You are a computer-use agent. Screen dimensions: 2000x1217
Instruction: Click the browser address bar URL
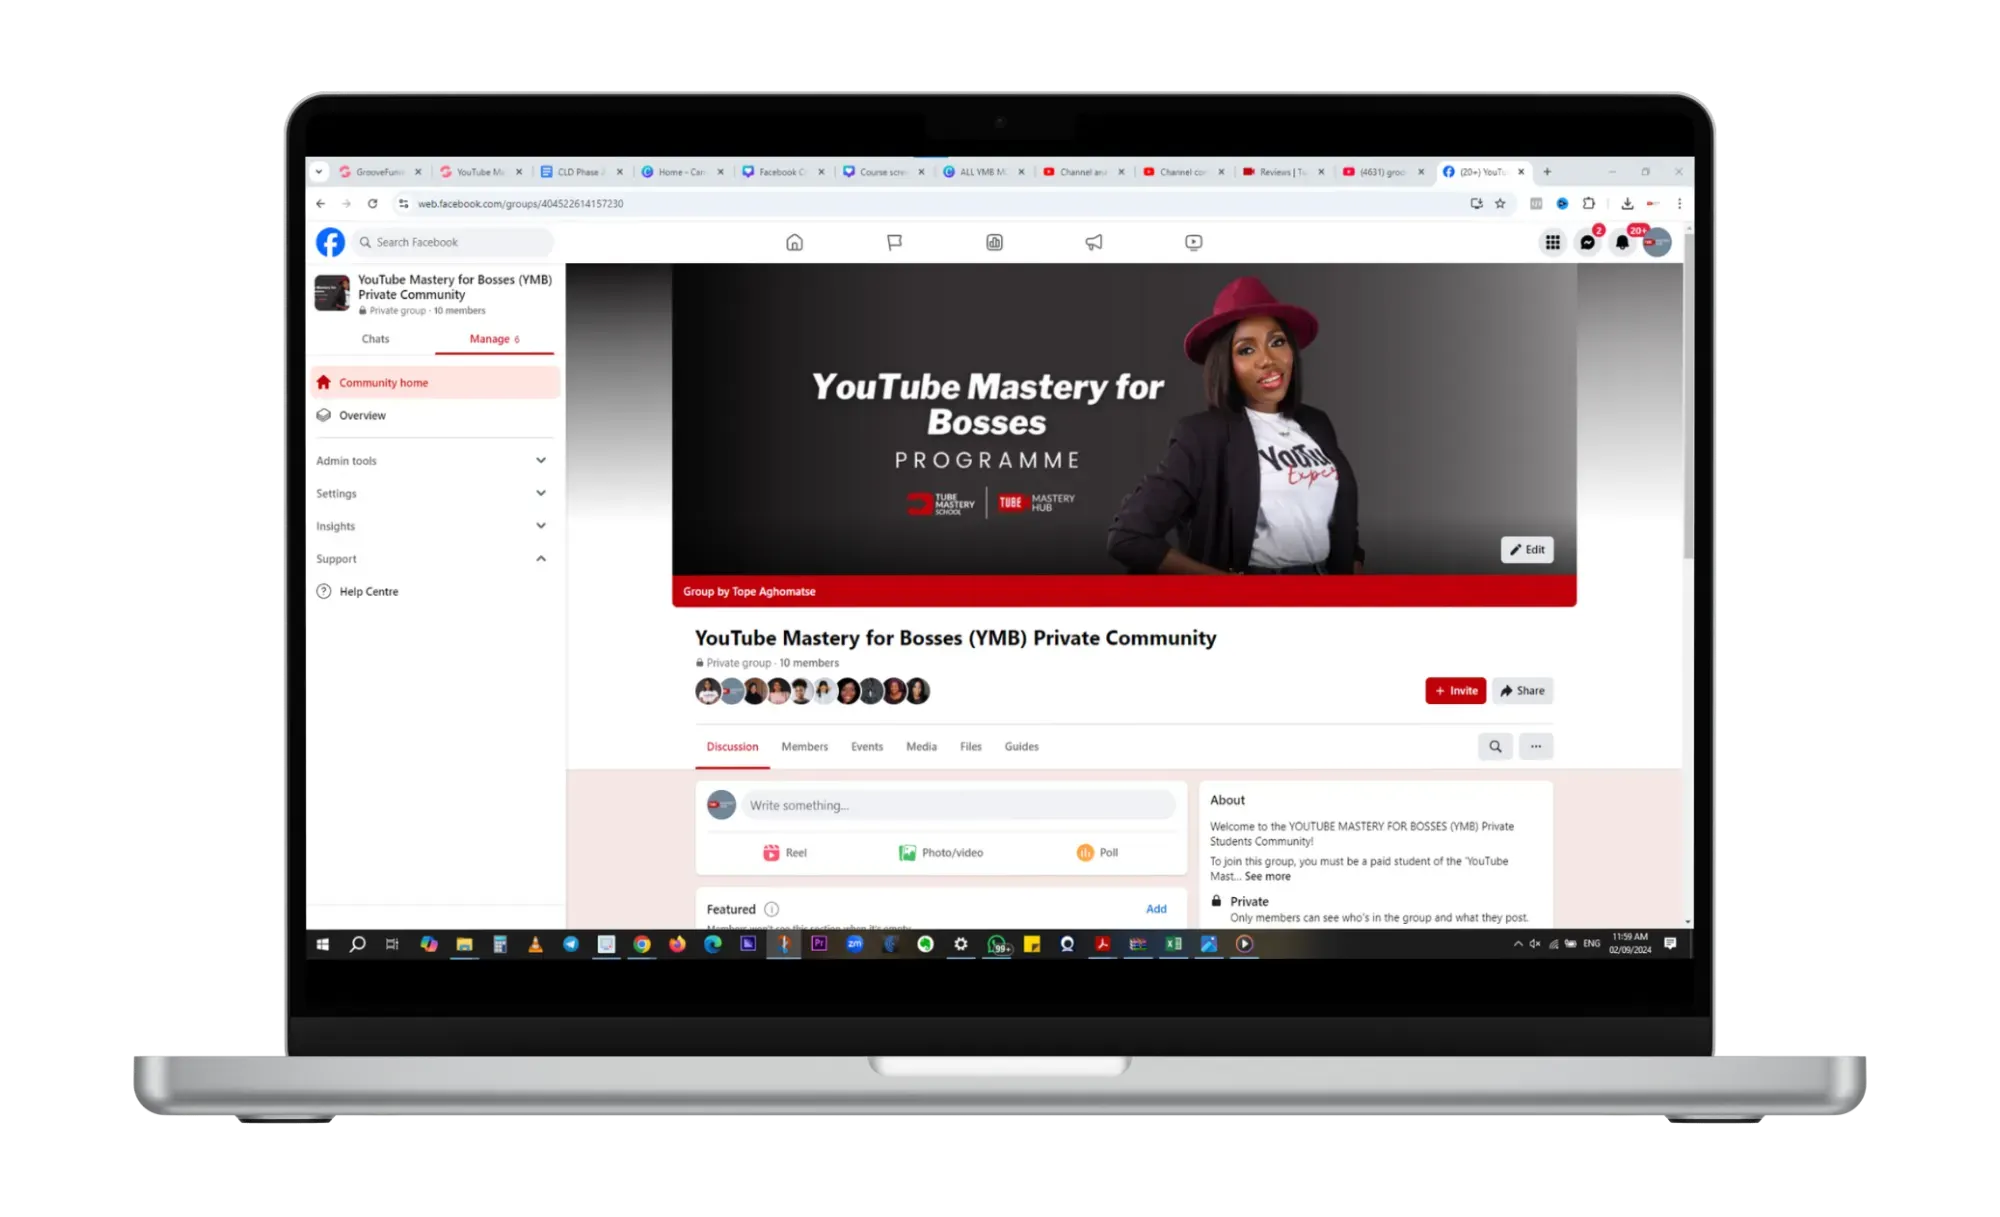521,203
